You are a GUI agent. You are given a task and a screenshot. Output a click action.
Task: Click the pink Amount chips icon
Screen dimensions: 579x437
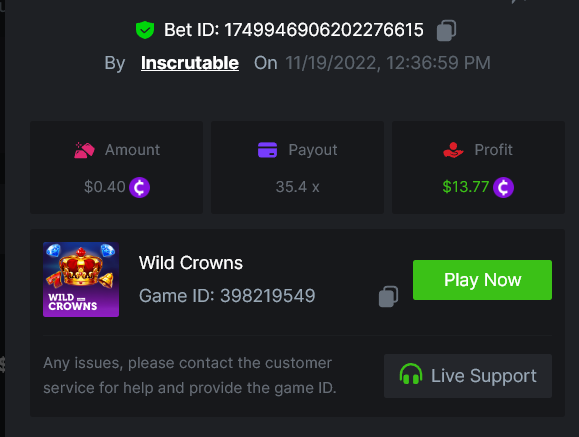84,150
